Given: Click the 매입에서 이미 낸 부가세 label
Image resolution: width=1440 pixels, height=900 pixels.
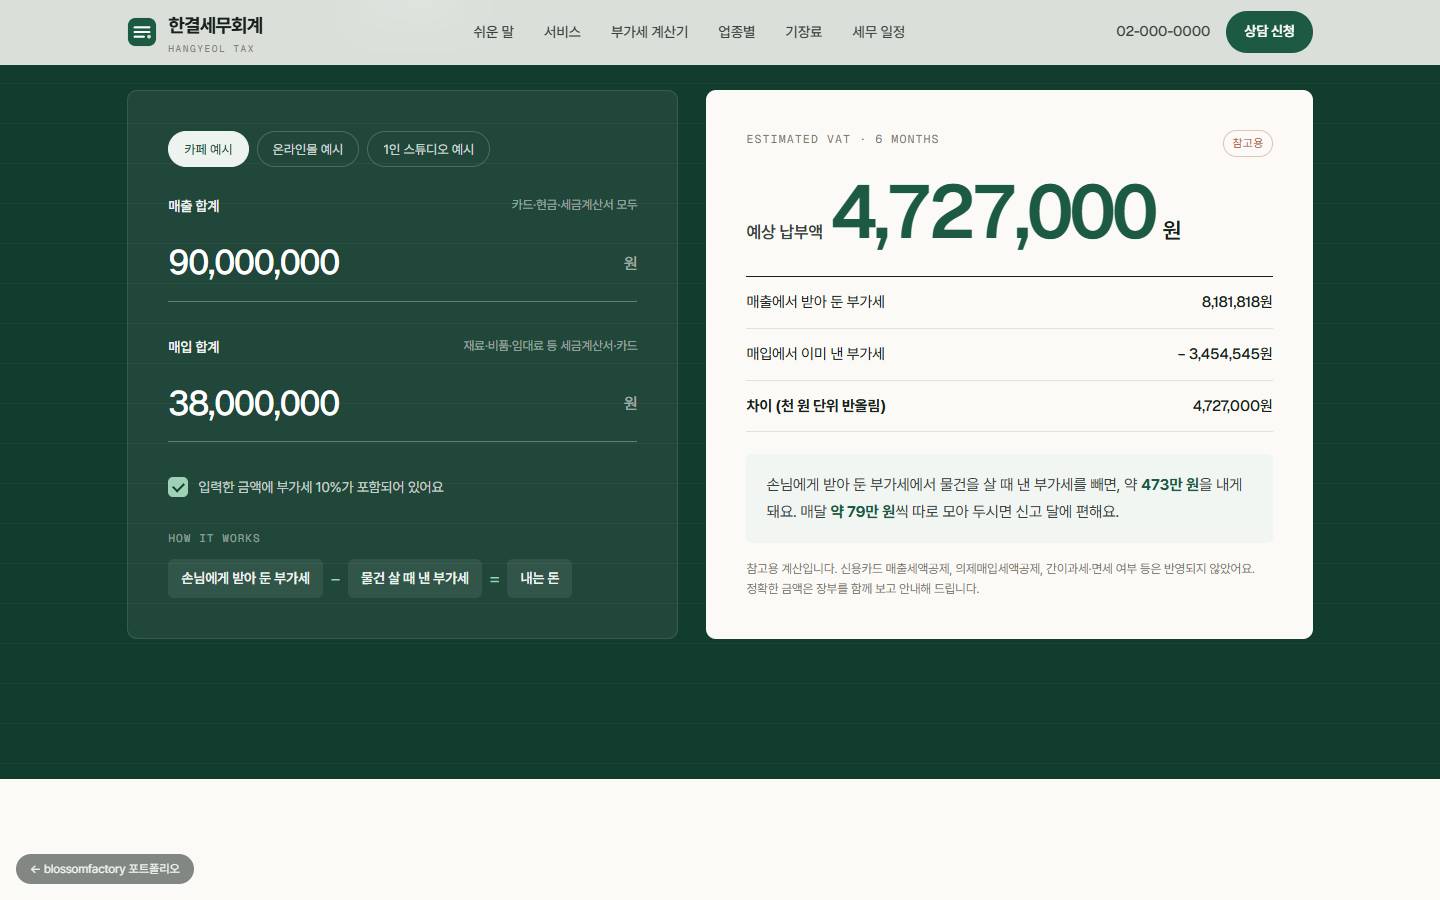Looking at the screenshot, I should click(x=815, y=354).
